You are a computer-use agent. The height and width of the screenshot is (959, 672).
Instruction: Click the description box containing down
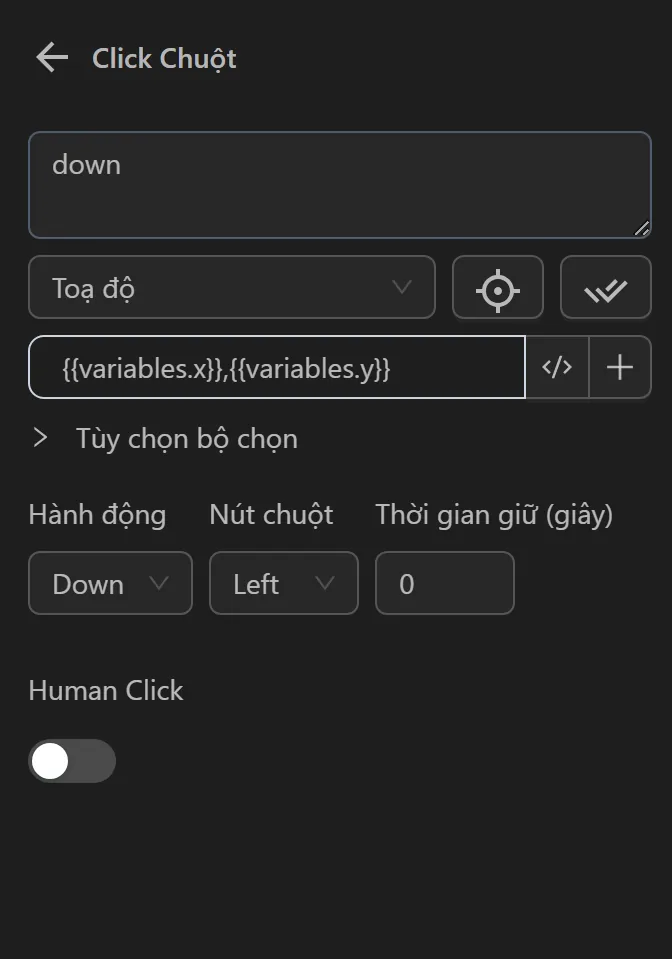pyautogui.click(x=340, y=184)
